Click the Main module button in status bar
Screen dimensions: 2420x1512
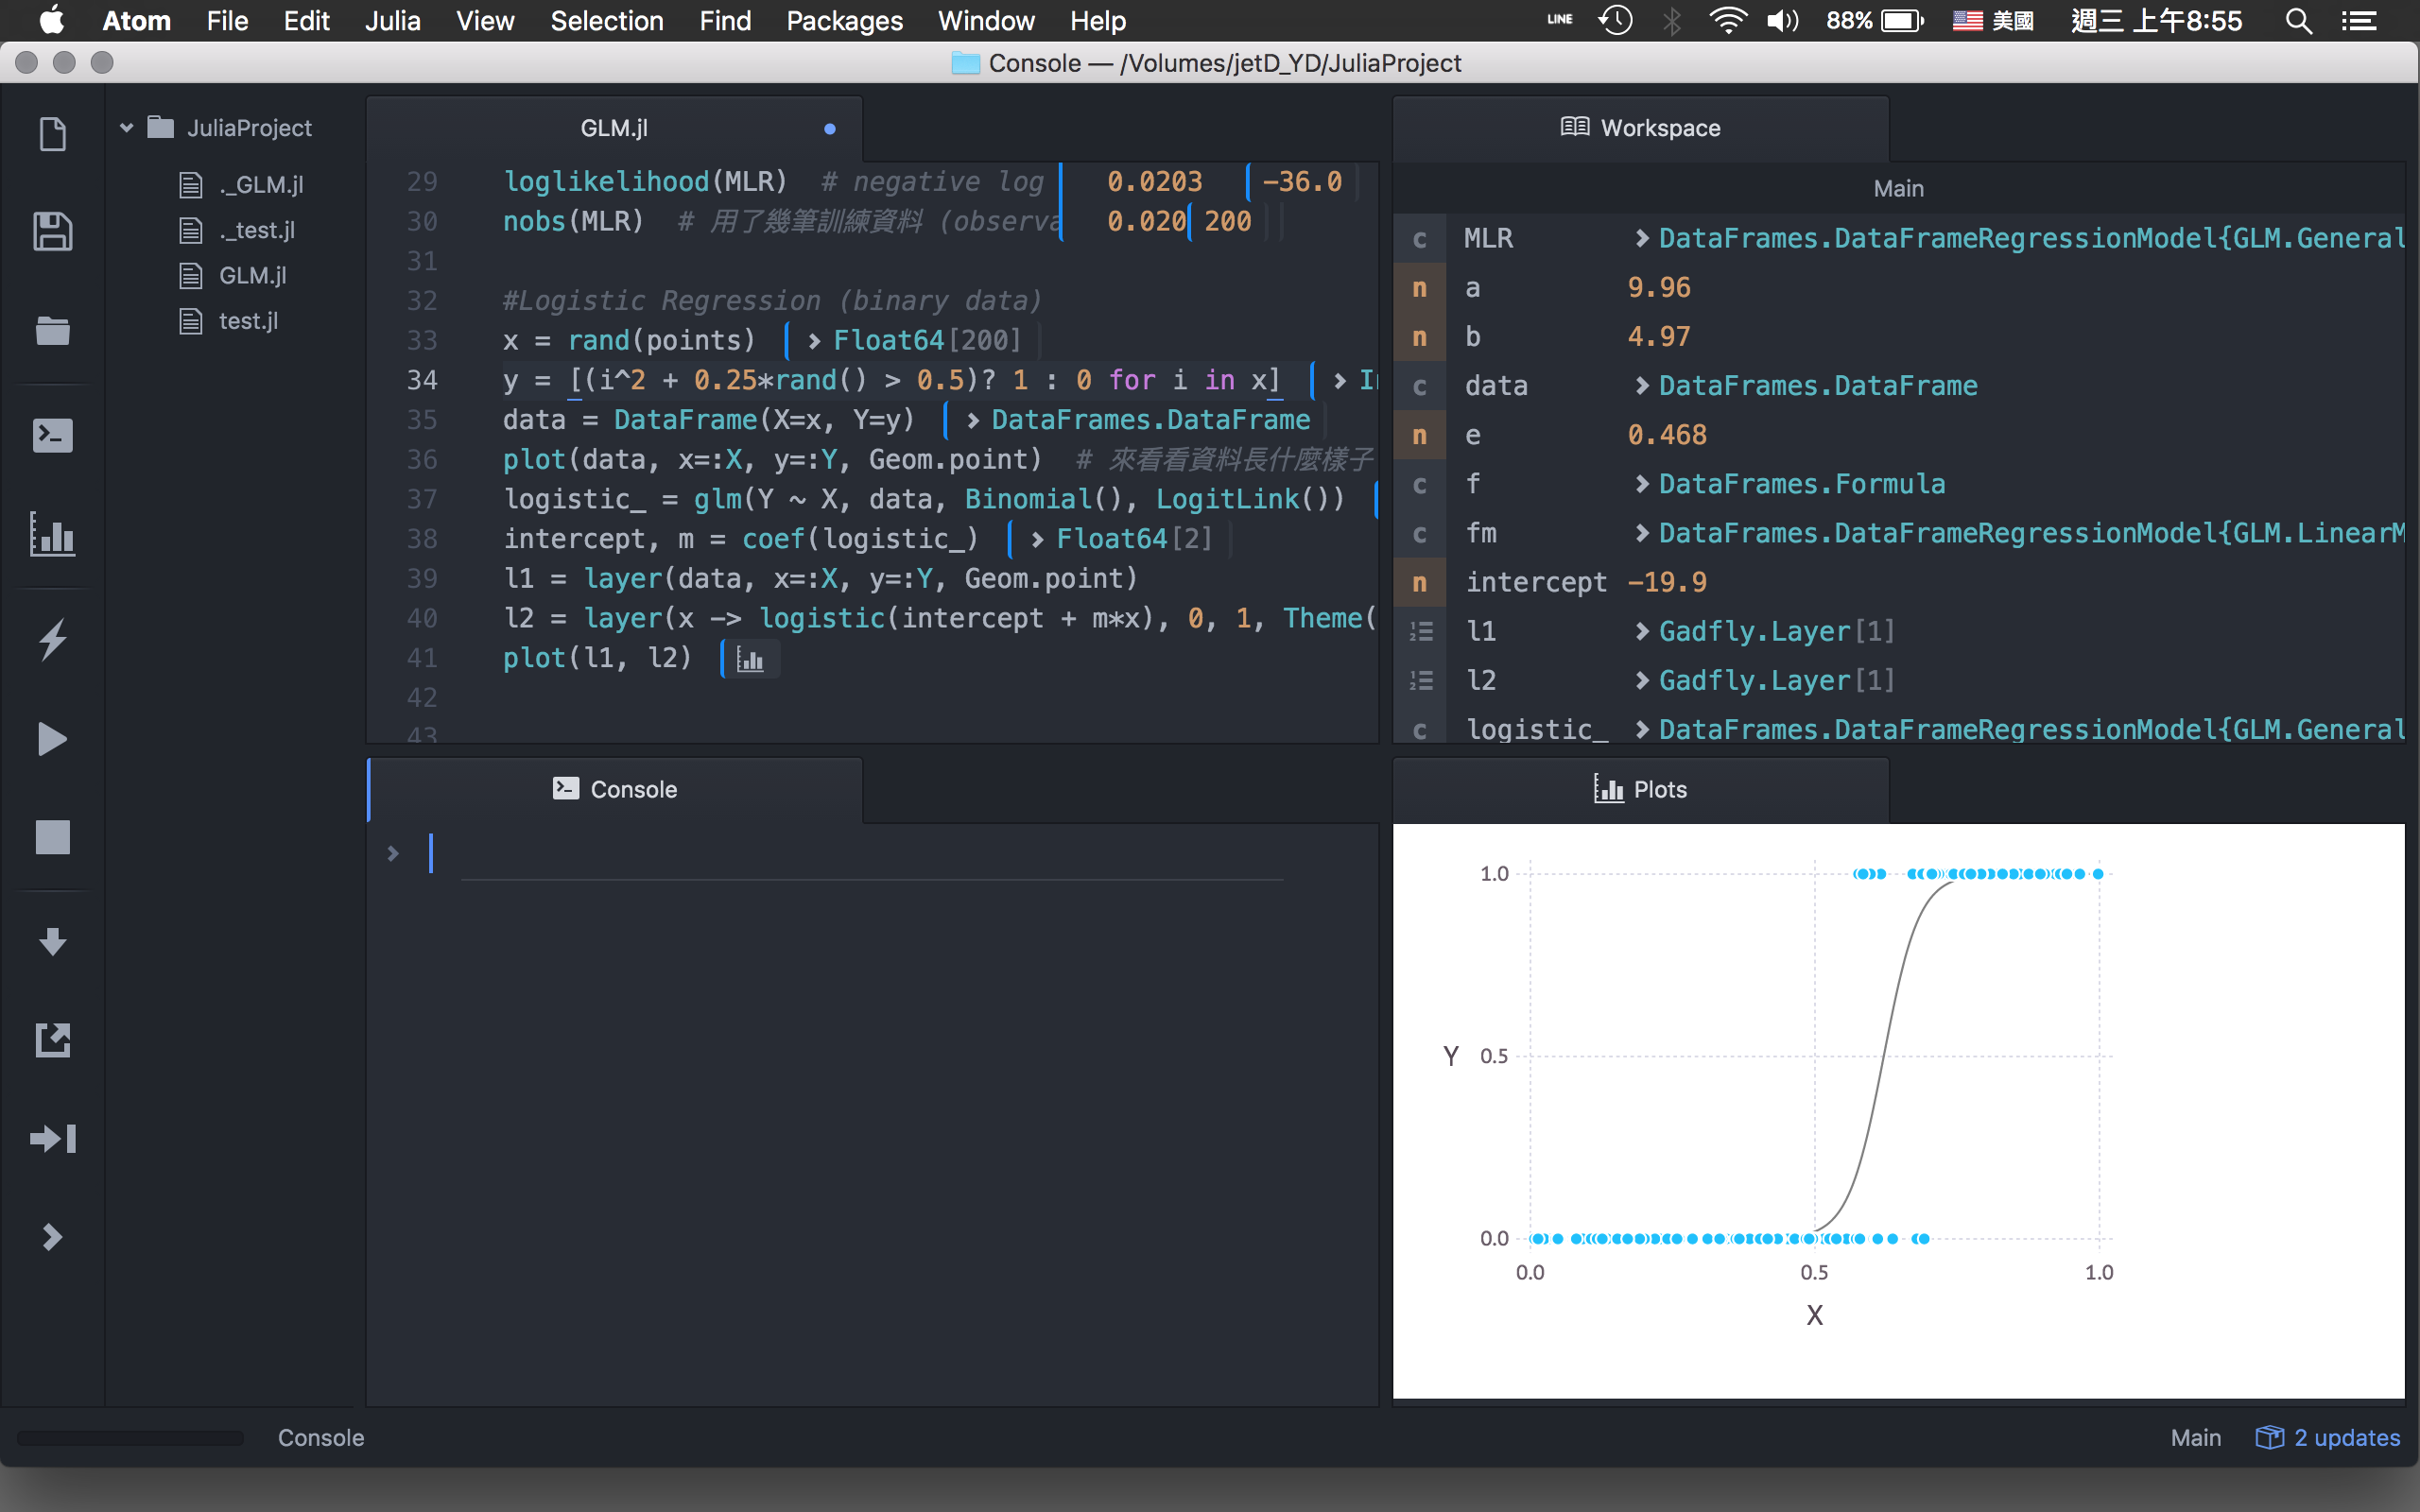click(2194, 1437)
